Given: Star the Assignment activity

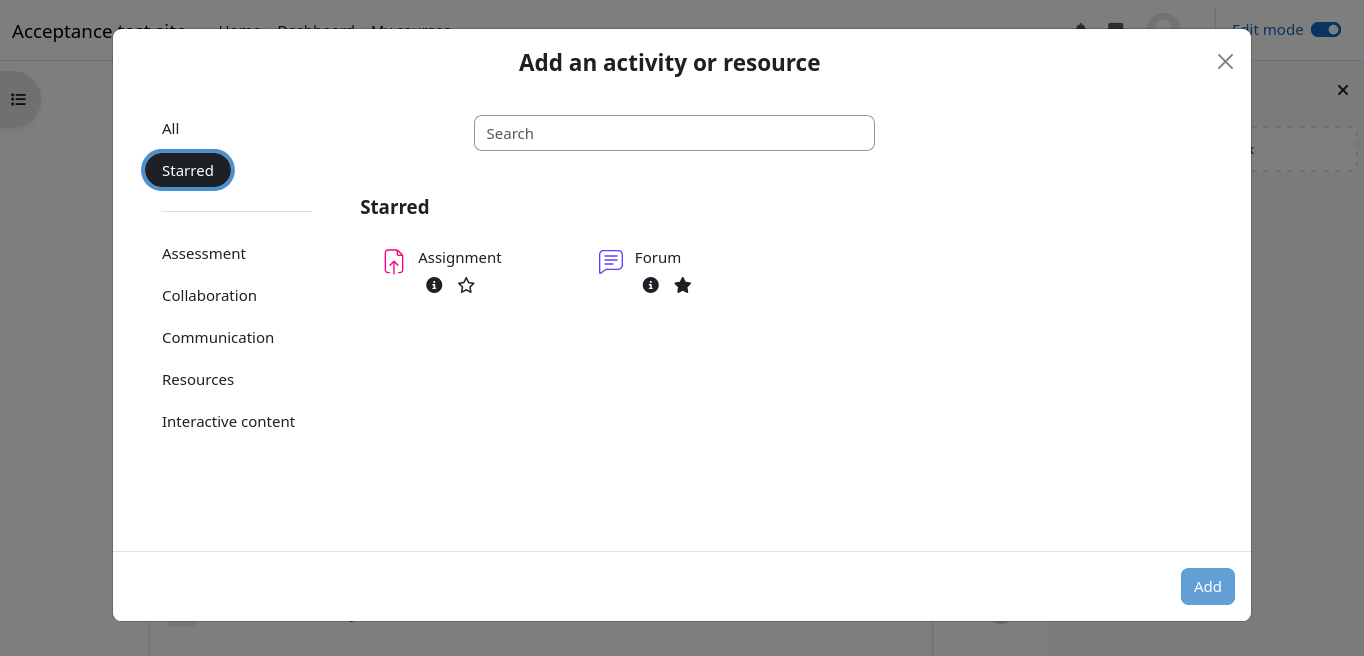Looking at the screenshot, I should click(466, 285).
